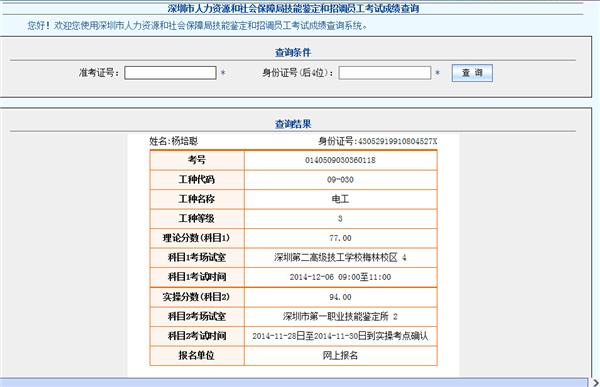This screenshot has width=600, height=387.
Task: Click the venue 深圳市第一职业技能鉴定所 2
Action: (340, 317)
